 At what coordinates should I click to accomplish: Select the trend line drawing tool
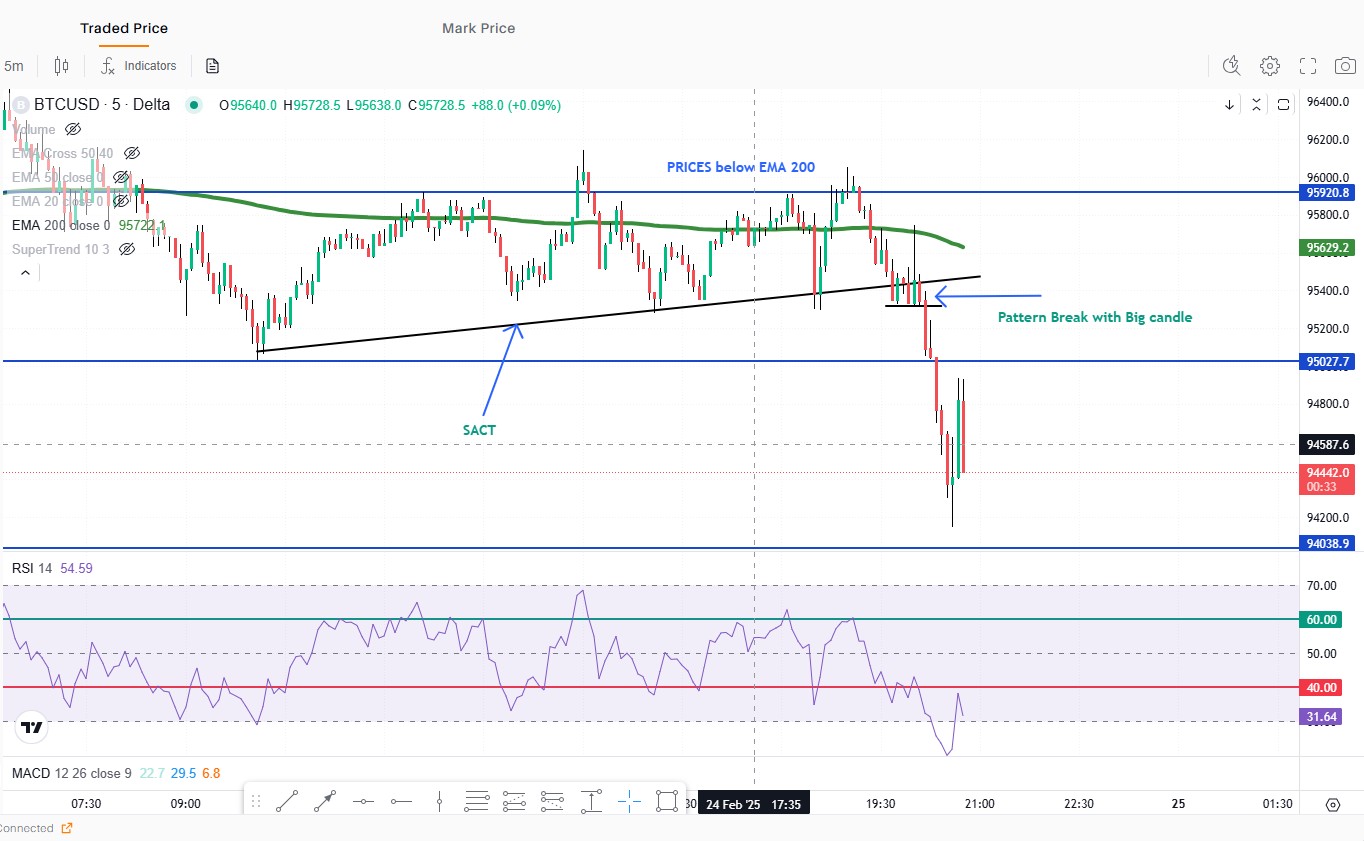tap(286, 801)
